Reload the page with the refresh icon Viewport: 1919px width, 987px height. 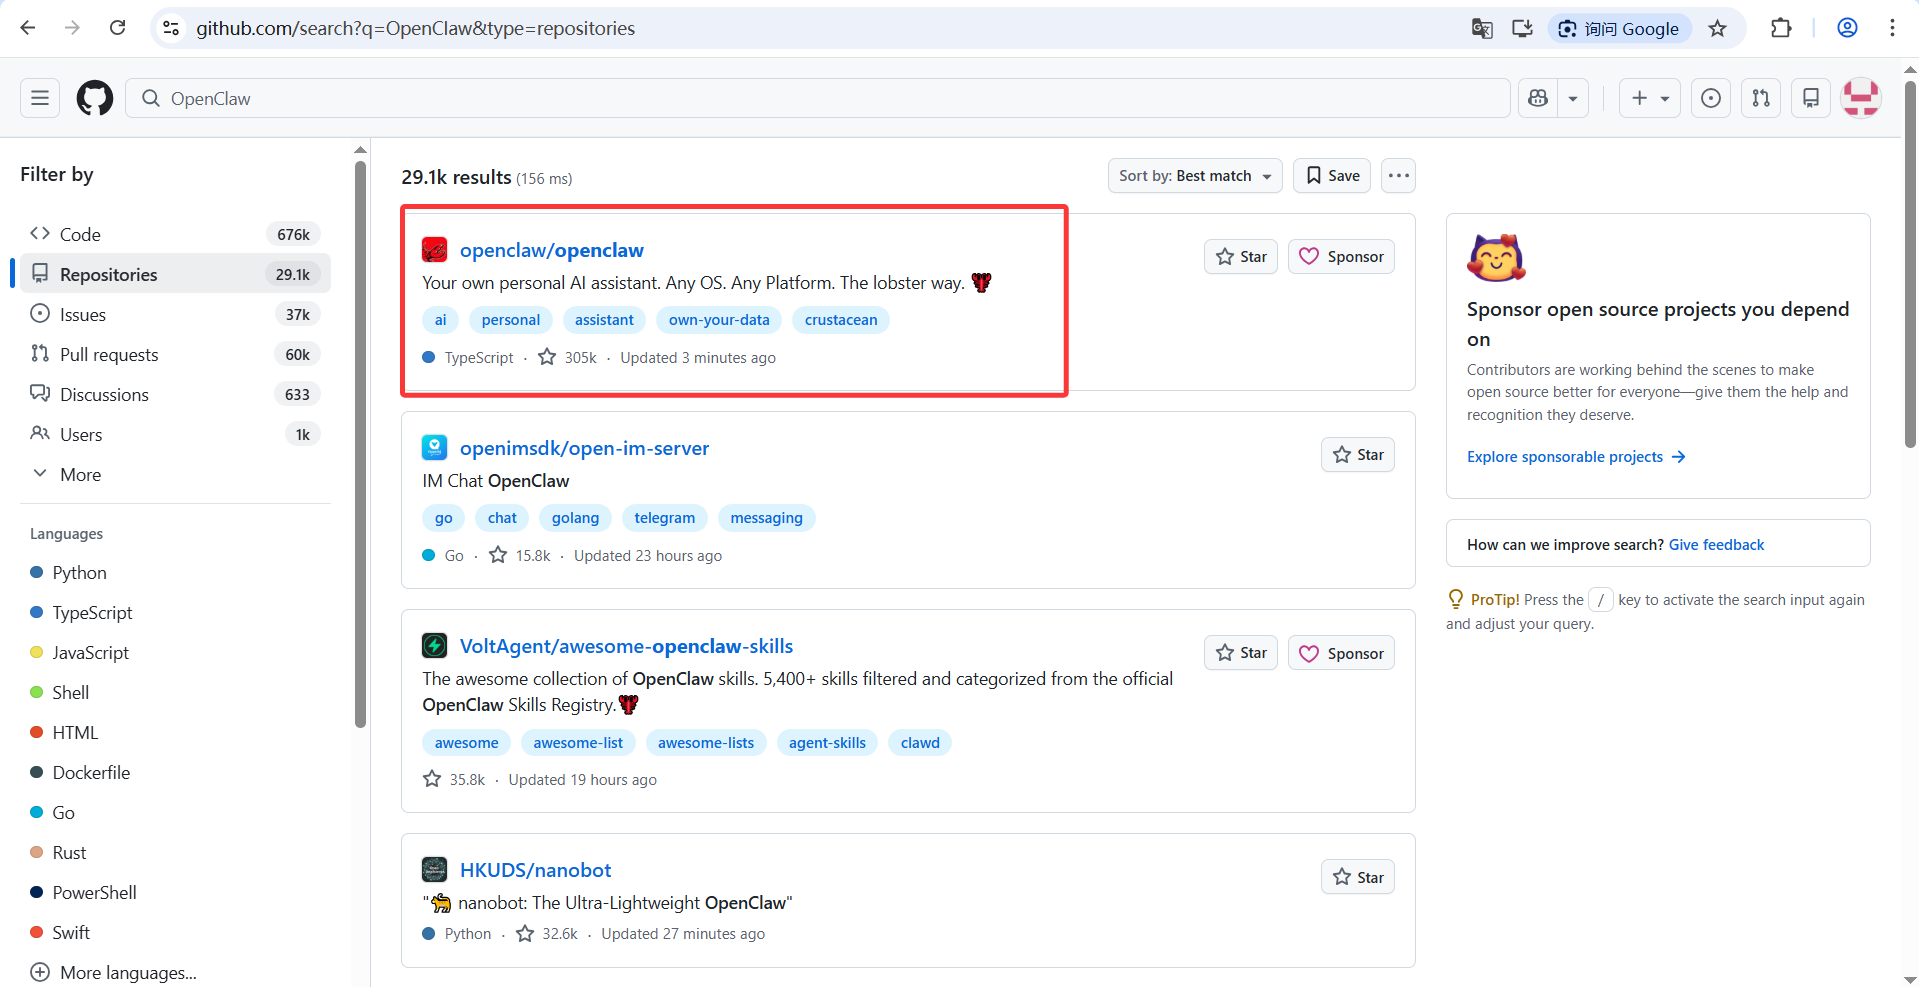click(117, 28)
